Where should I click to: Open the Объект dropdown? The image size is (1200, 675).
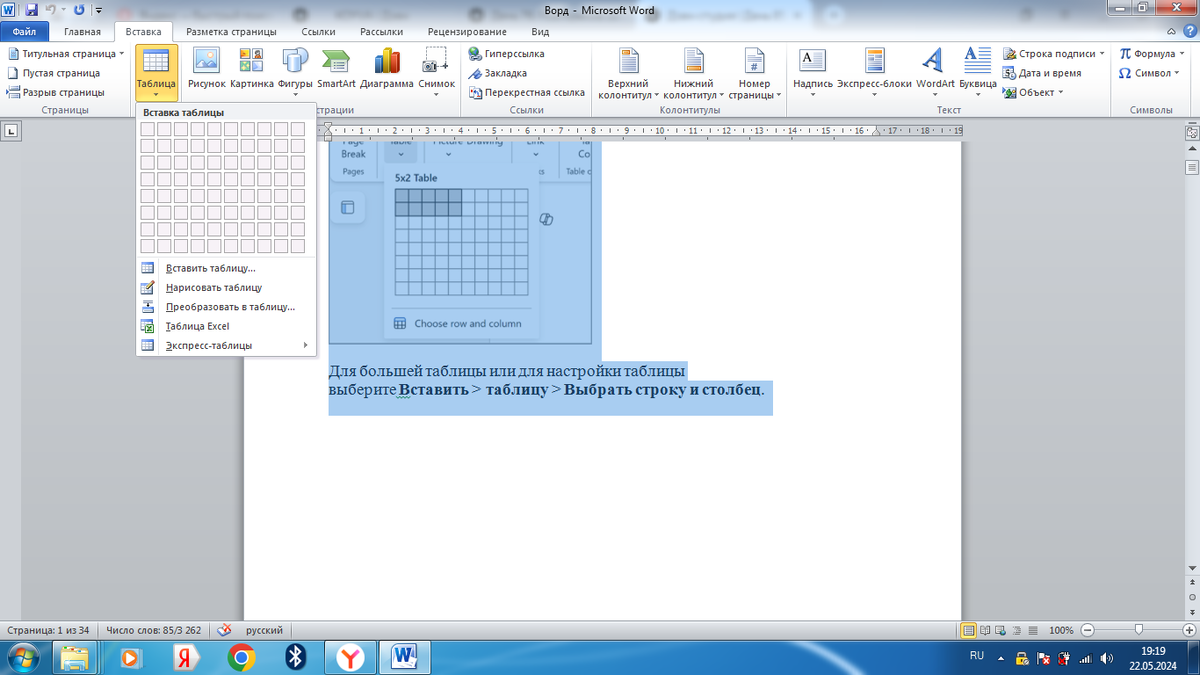coord(1060,92)
